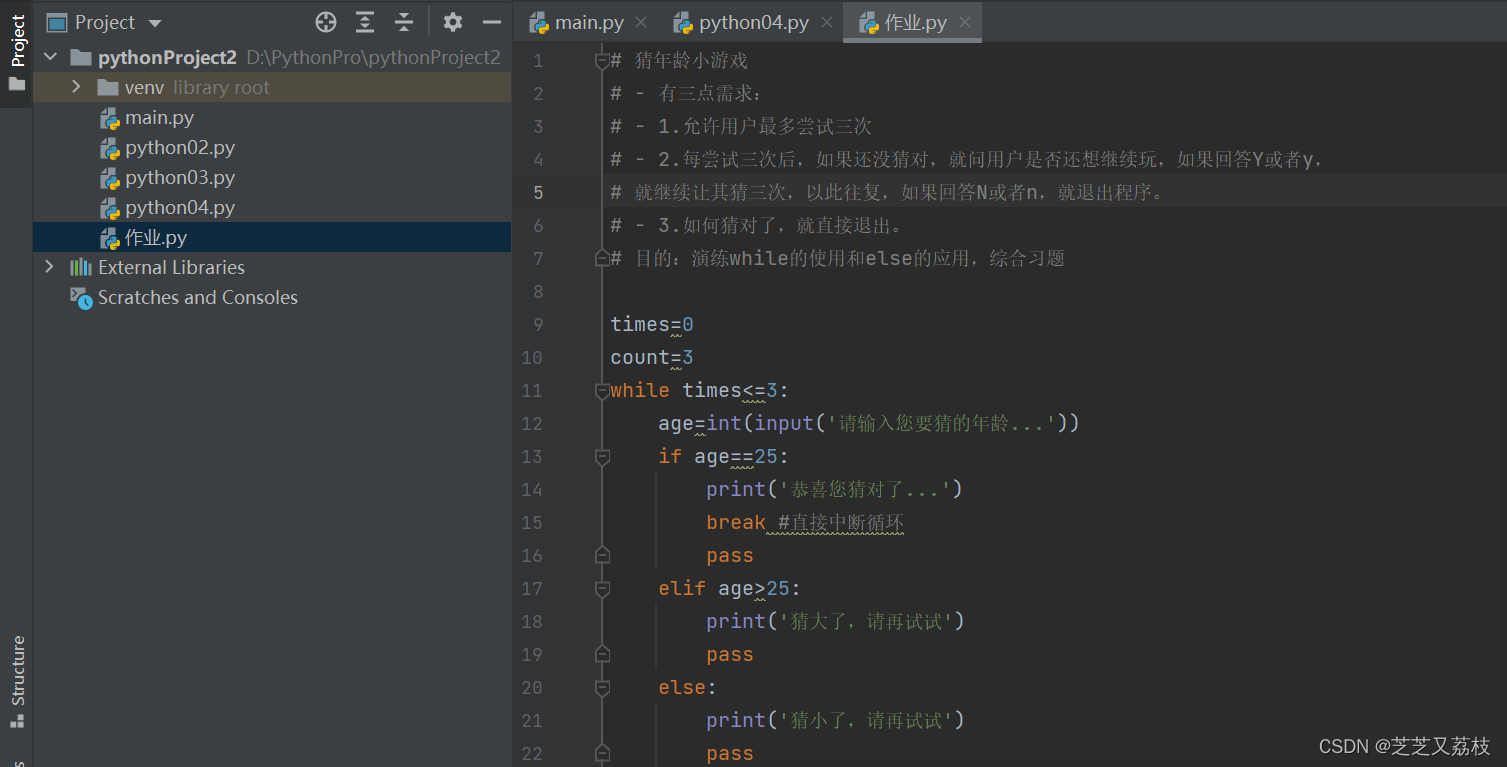
Task: Click line number 11 in the gutter
Action: (x=532, y=390)
